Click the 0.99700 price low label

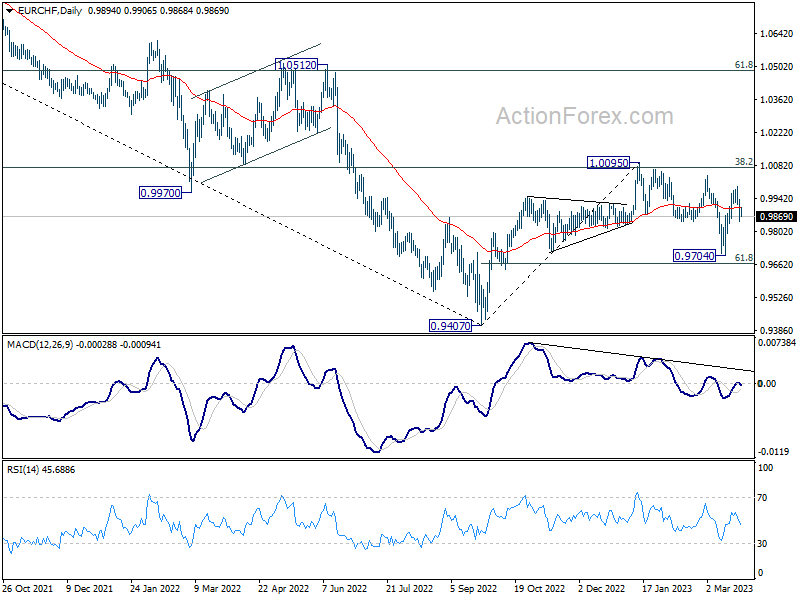tap(160, 191)
